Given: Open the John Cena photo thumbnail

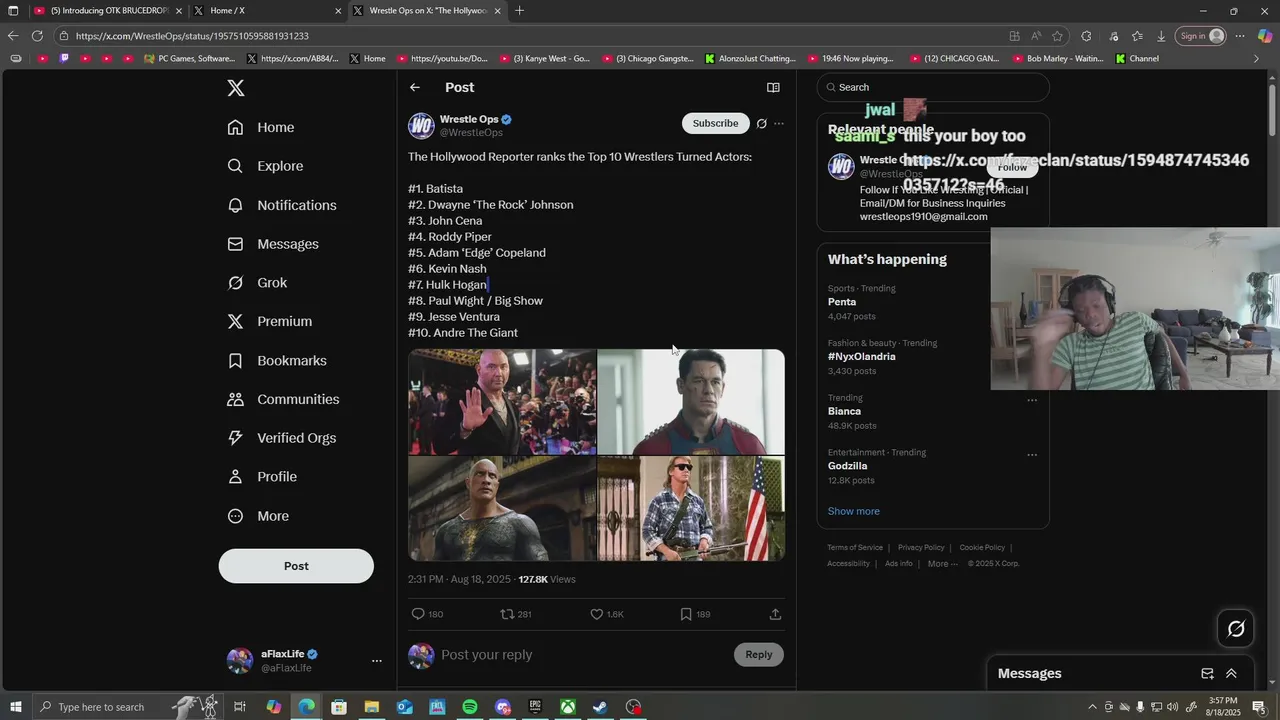Looking at the screenshot, I should (691, 401).
